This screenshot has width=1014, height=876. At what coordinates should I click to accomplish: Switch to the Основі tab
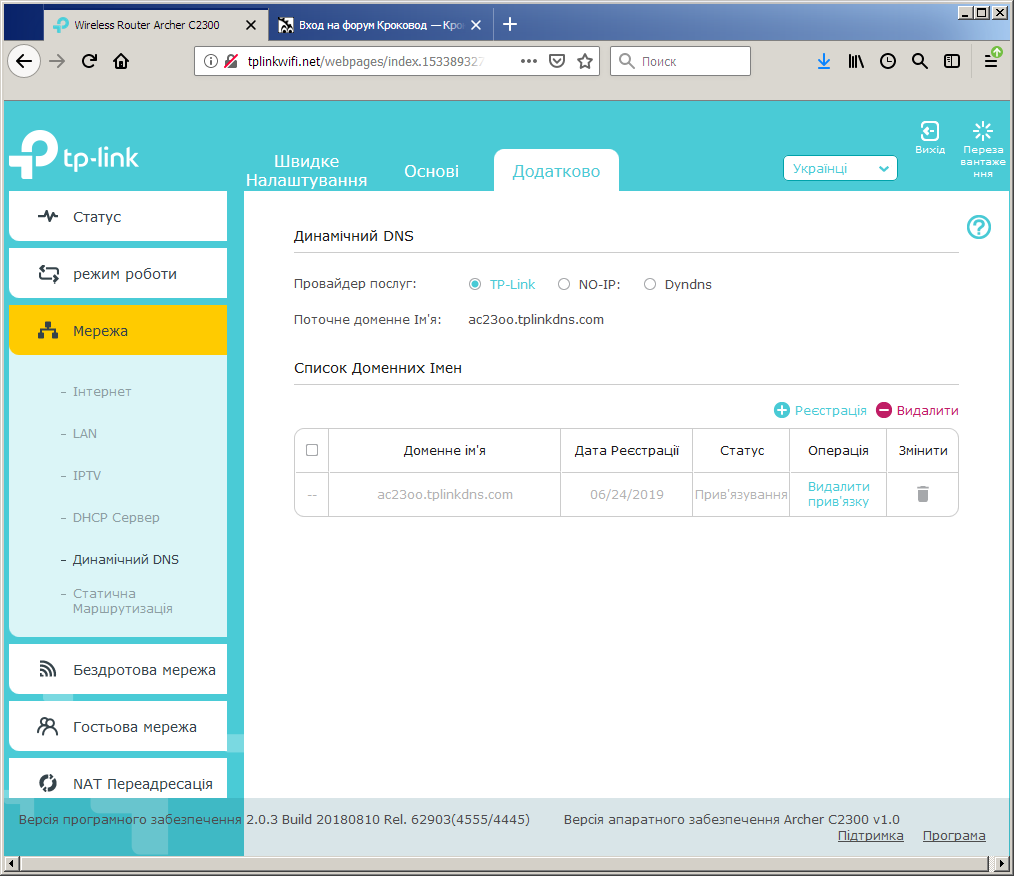pos(431,171)
